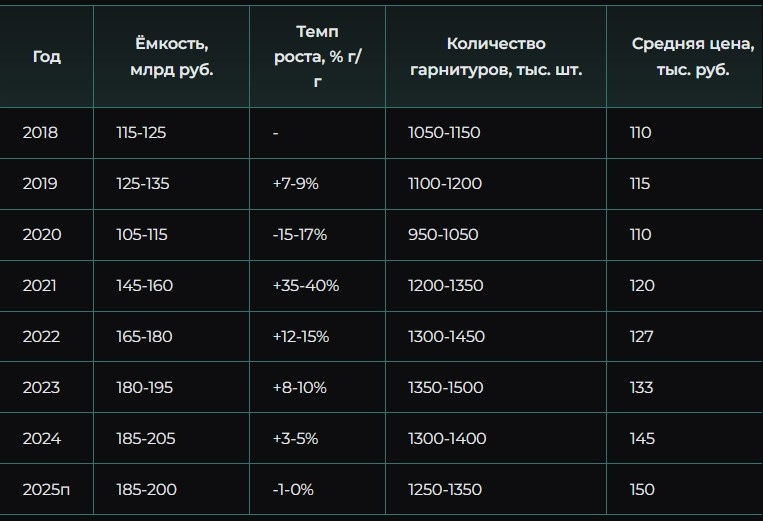The height and width of the screenshot is (521, 763).
Task: Select the quantity cell 1350-1500
Action: (446, 388)
